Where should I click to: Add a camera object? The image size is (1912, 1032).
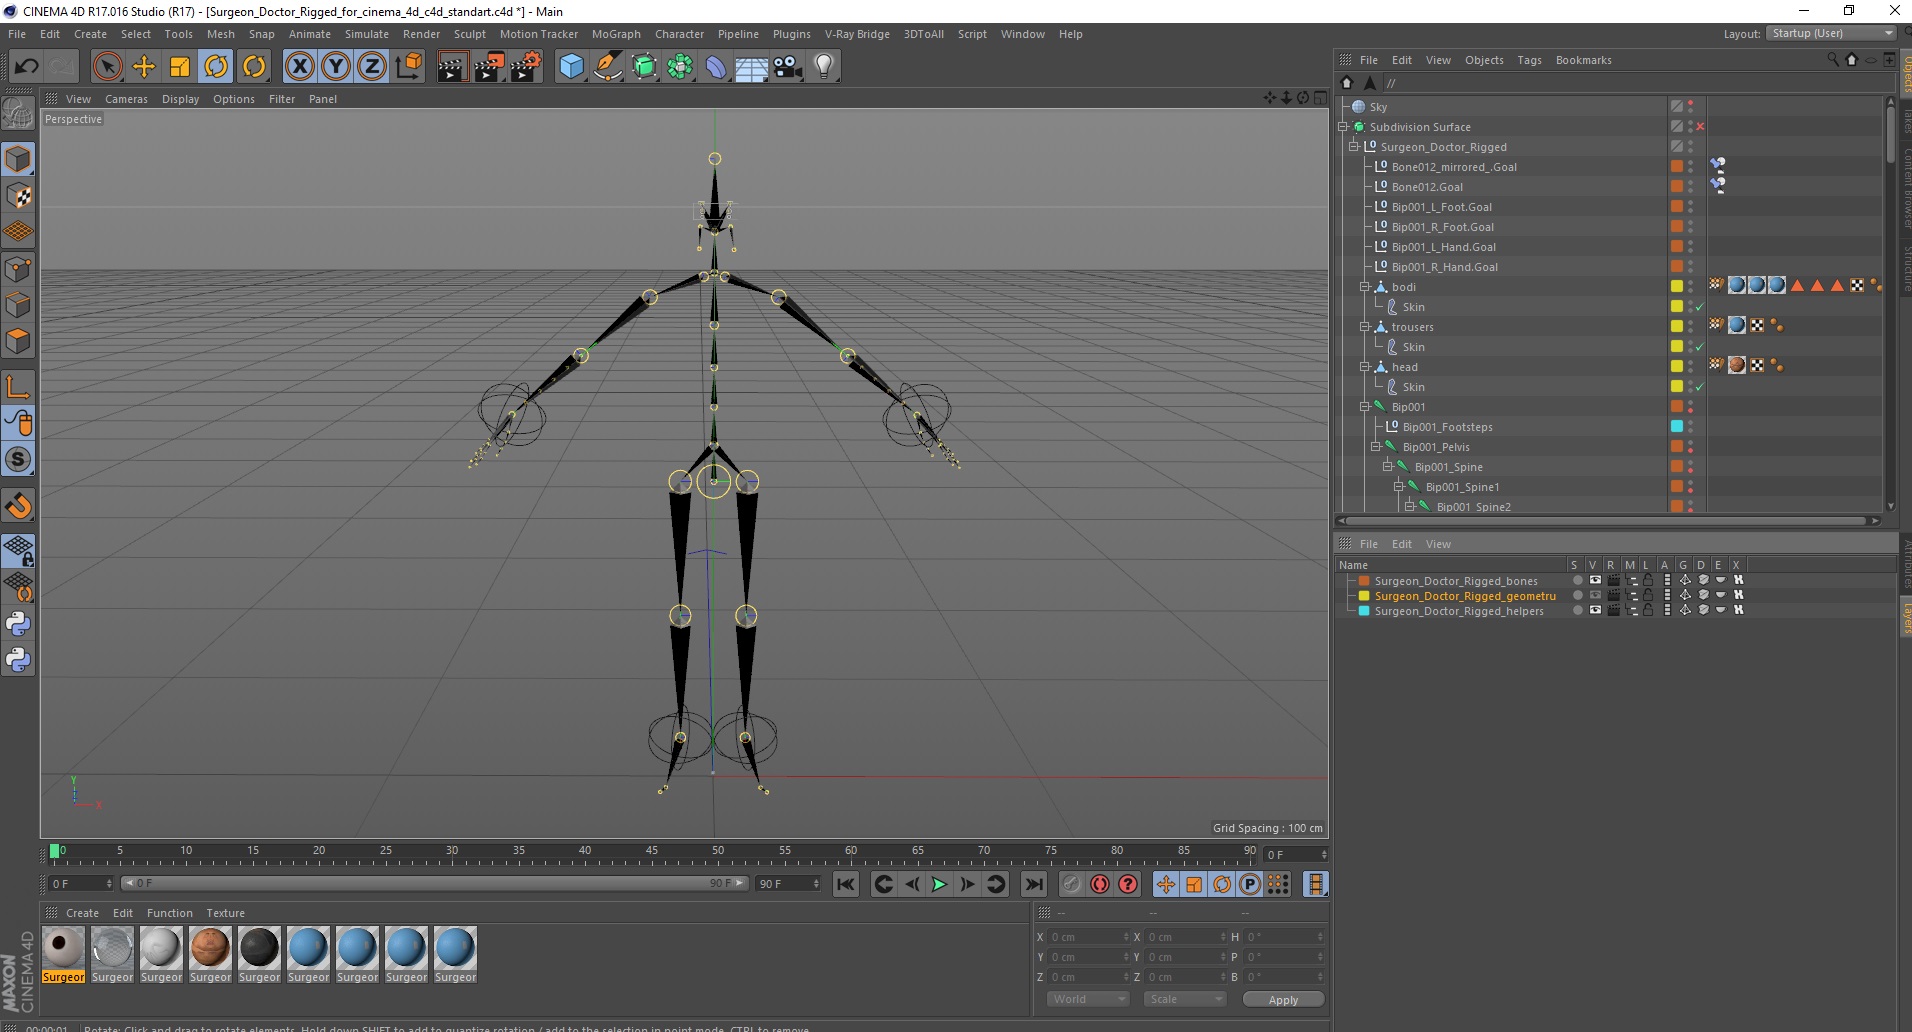(788, 67)
